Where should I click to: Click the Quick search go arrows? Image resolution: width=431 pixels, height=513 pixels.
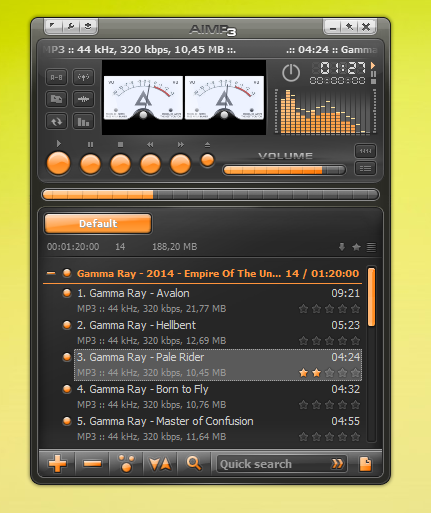(x=337, y=464)
